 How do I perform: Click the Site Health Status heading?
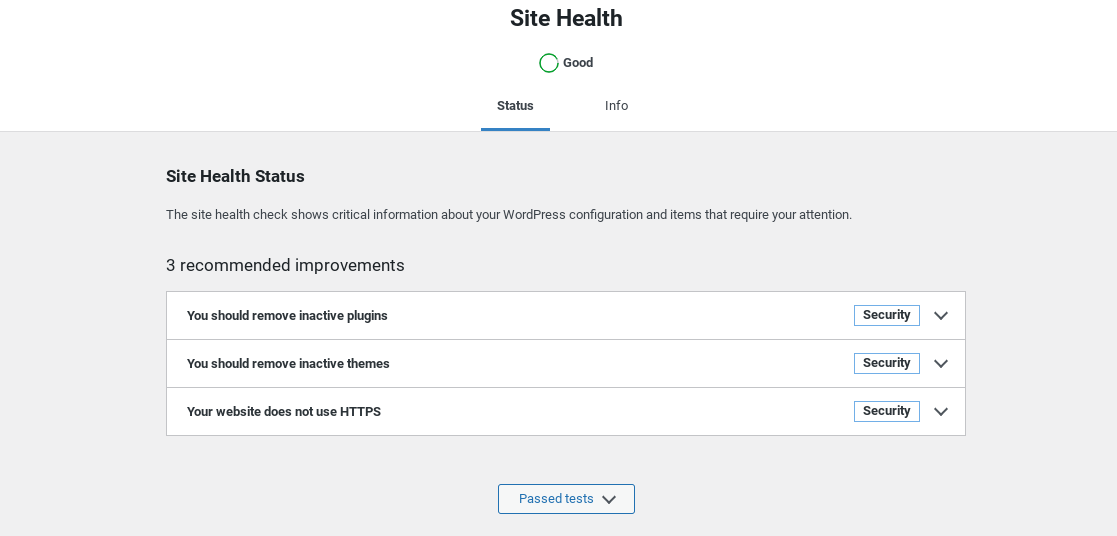(x=235, y=176)
